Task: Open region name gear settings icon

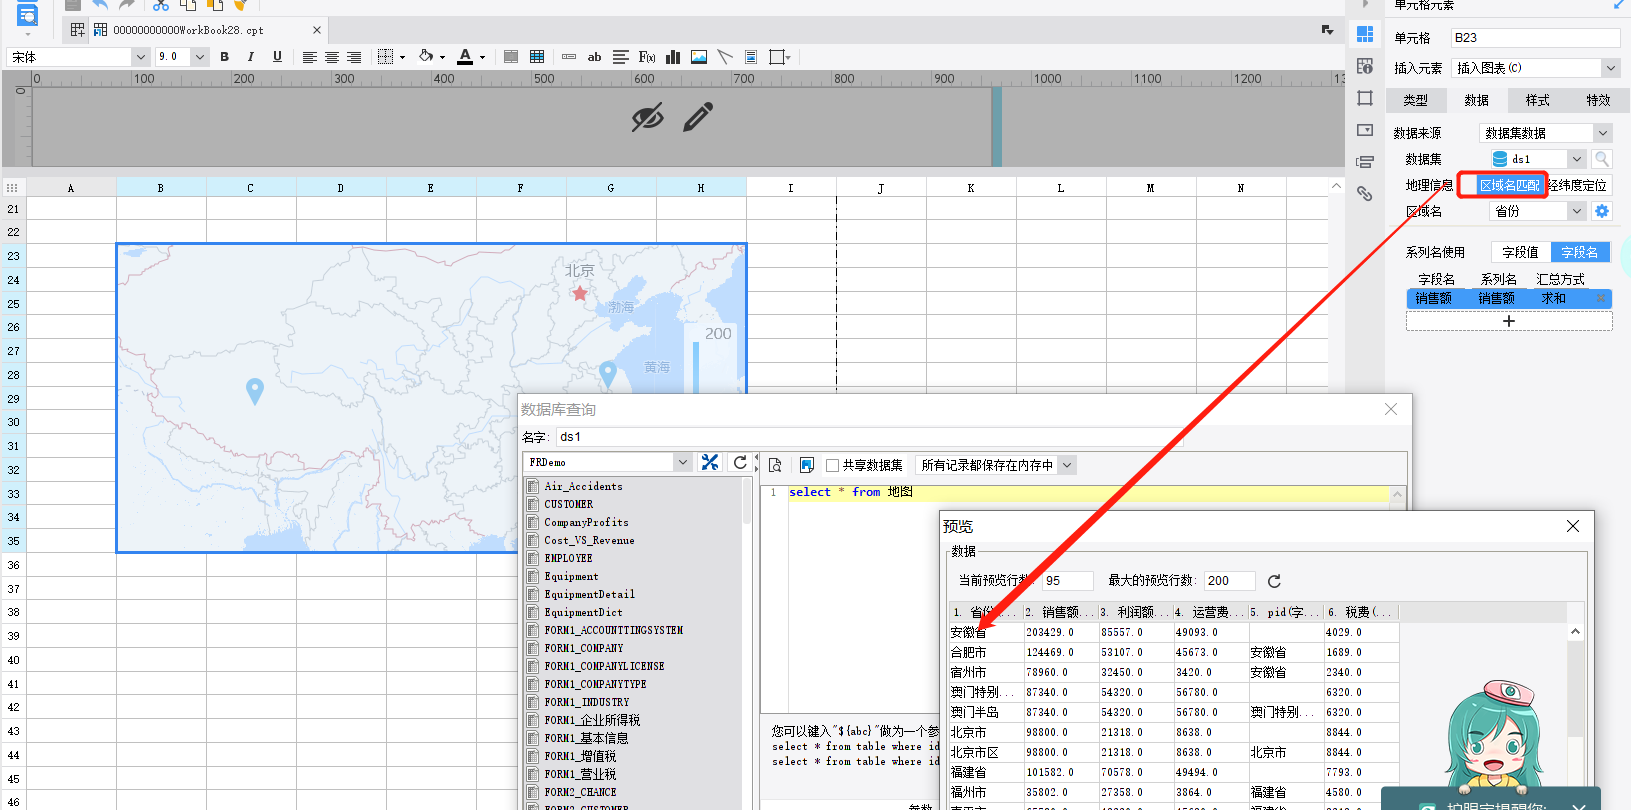Action: coord(1602,211)
